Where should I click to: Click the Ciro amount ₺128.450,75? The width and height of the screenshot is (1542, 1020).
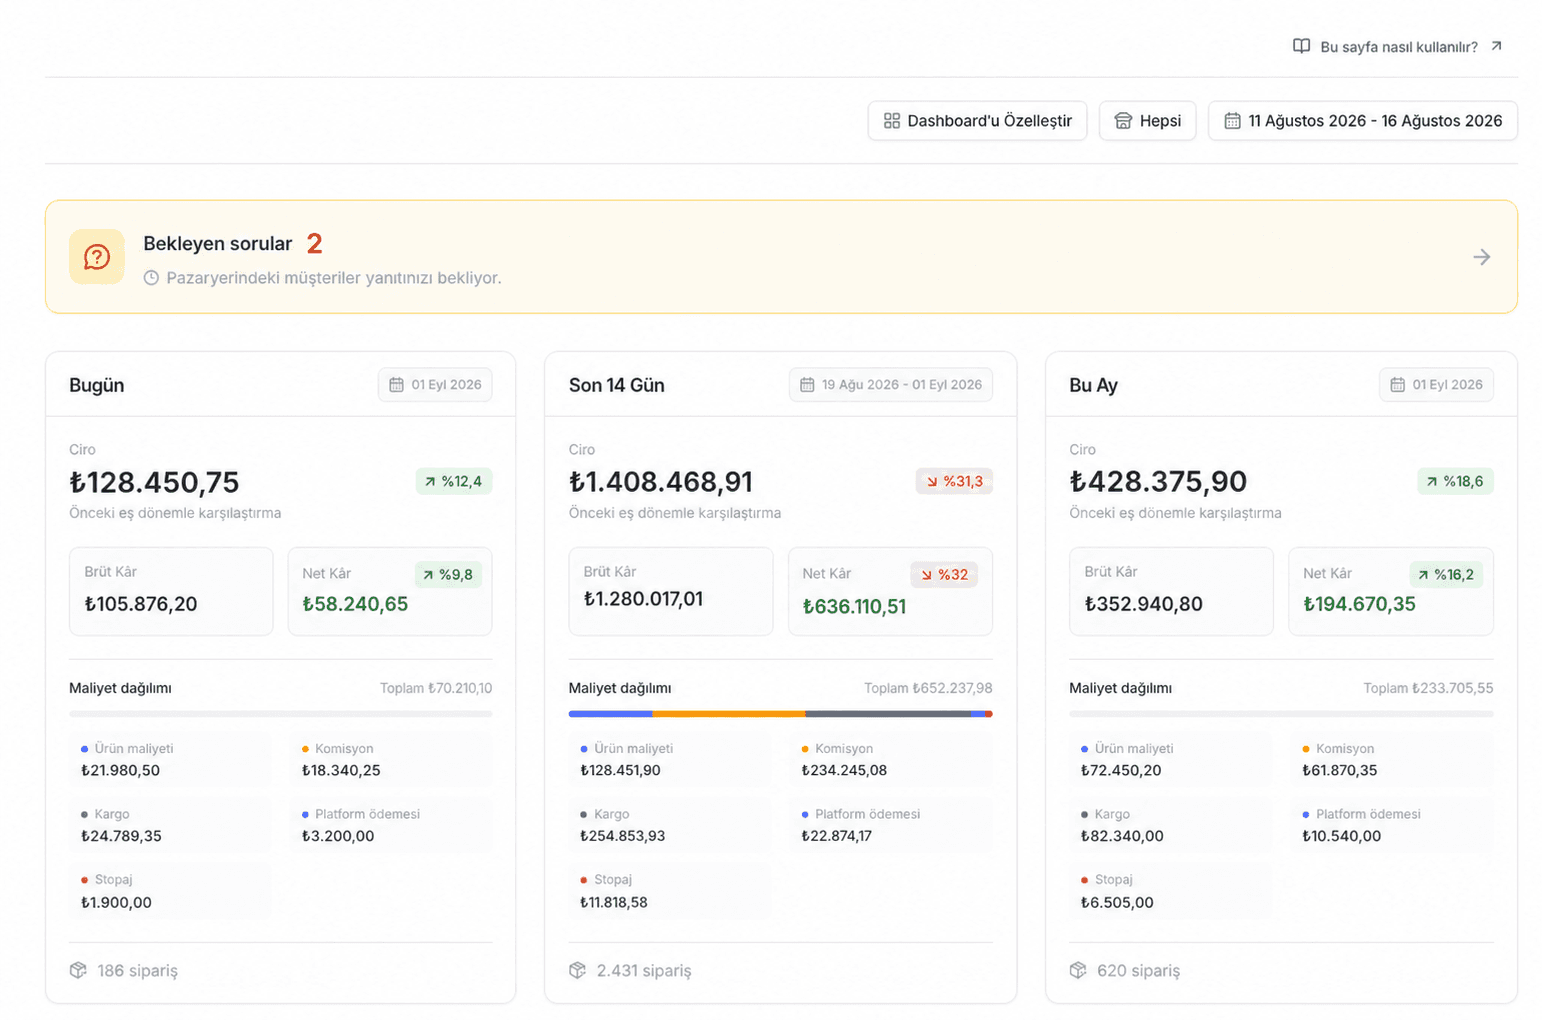click(x=154, y=482)
